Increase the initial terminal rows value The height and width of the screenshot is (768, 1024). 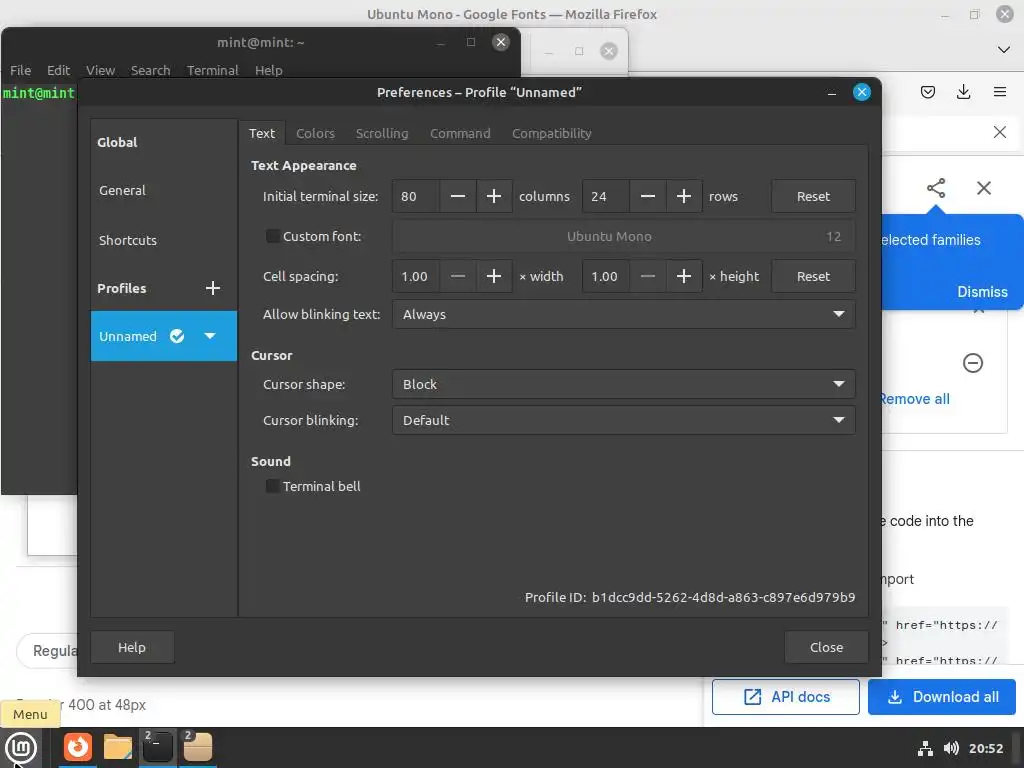click(x=684, y=197)
